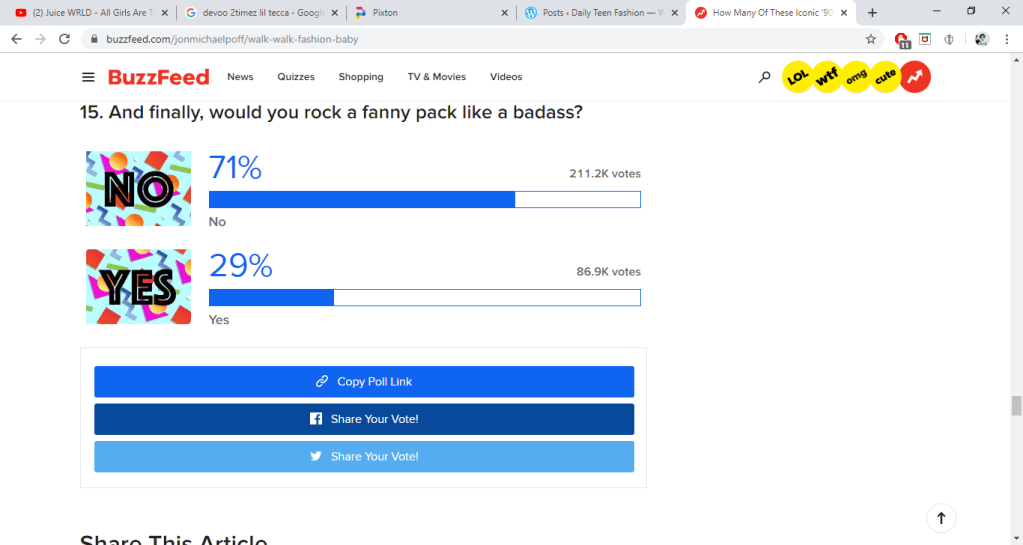Vote YES on the fanny pack poll

[x=138, y=286]
